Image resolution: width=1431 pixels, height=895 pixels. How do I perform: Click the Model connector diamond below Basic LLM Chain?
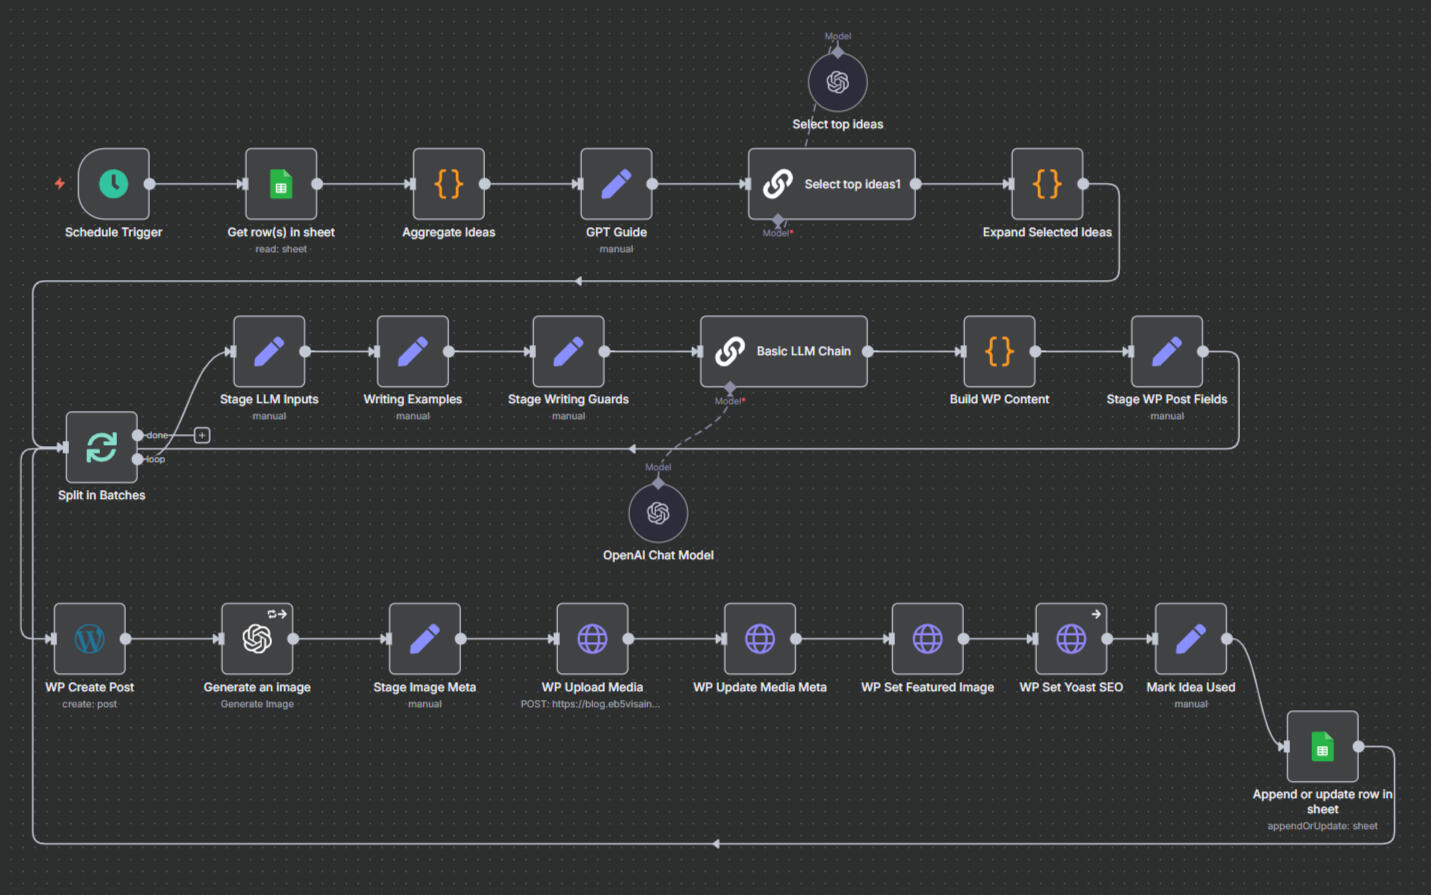coord(729,390)
